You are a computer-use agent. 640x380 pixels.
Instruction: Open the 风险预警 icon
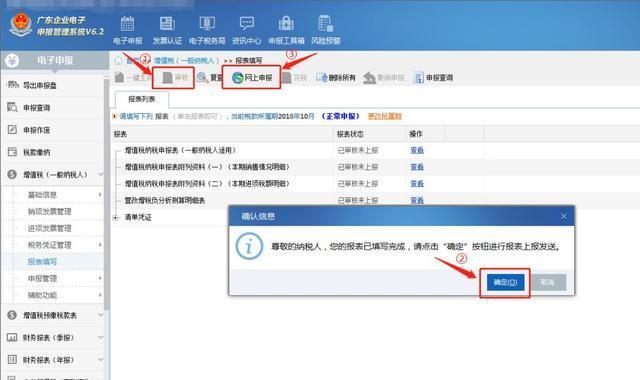pyautogui.click(x=326, y=29)
